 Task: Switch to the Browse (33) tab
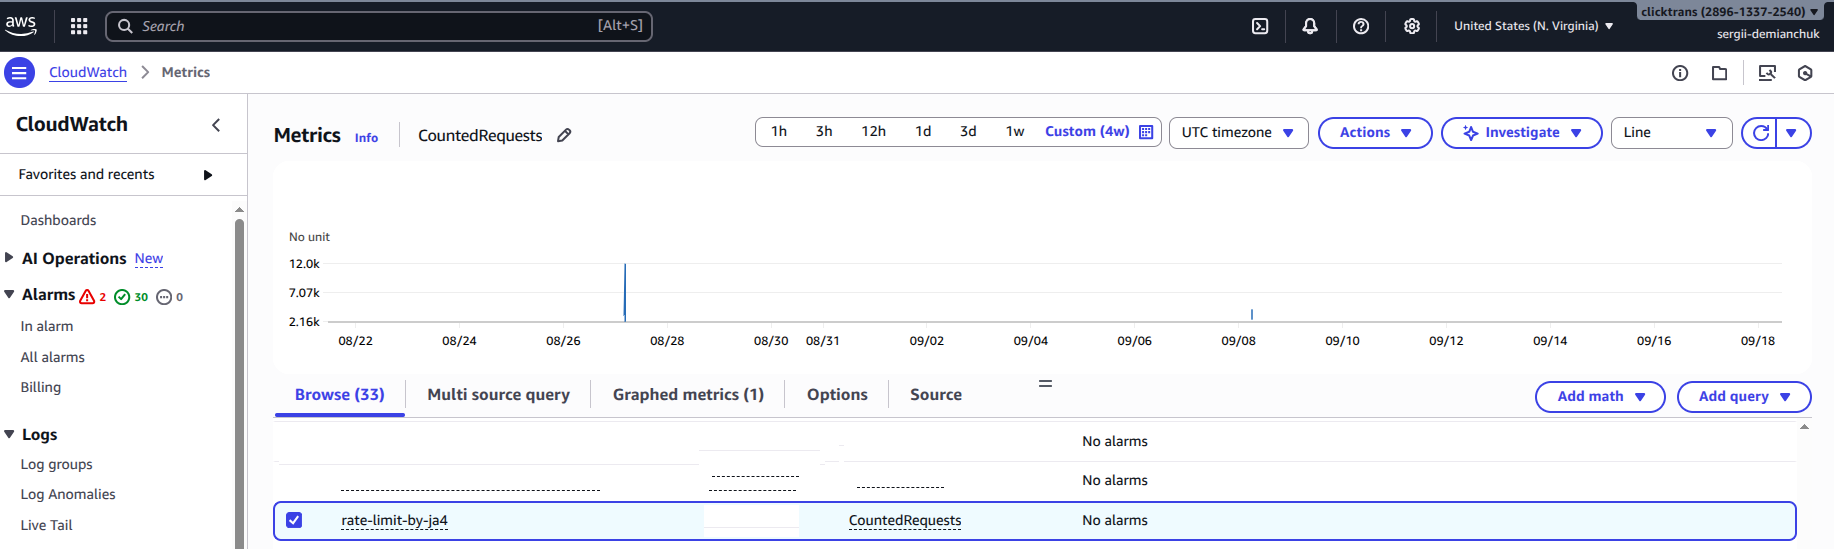click(x=339, y=395)
